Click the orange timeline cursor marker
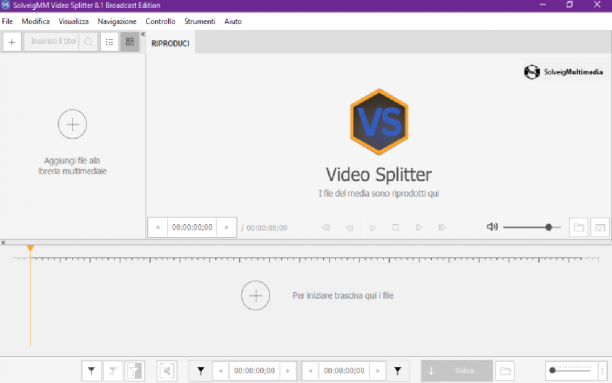Image resolution: width=612 pixels, height=383 pixels. point(30,248)
